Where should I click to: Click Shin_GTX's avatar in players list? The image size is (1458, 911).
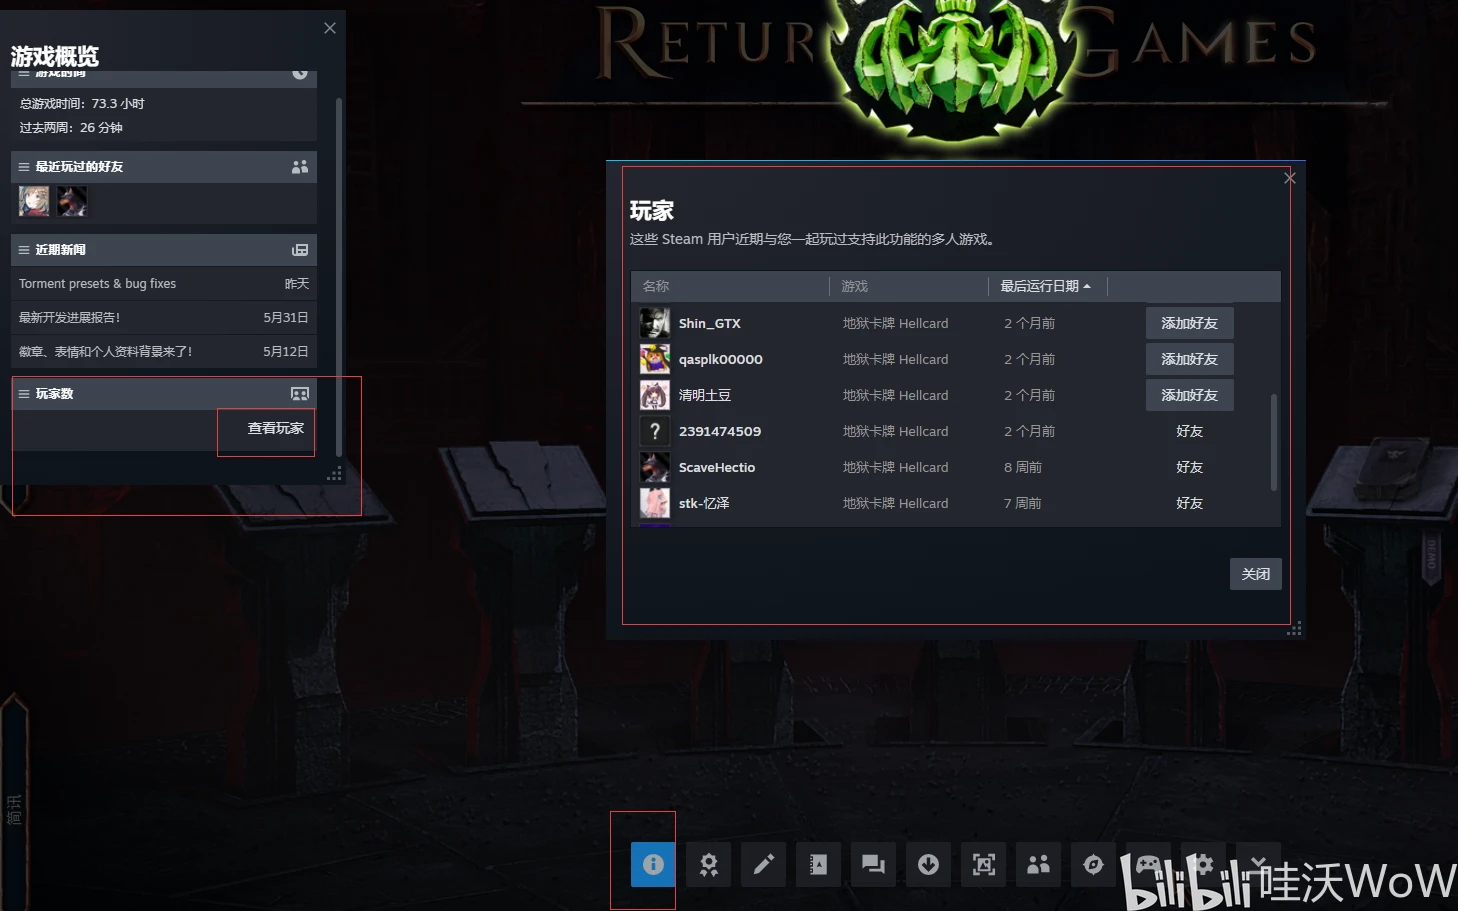655,323
